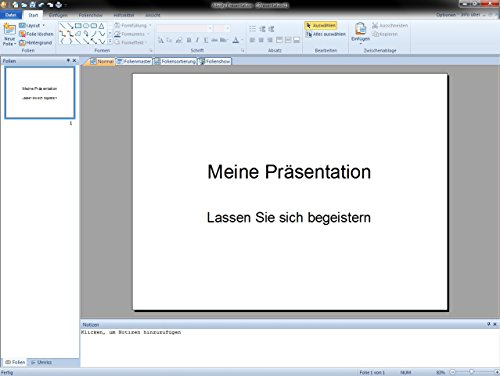Close the Notizen panel
This screenshot has width=500, height=376.
[495, 324]
